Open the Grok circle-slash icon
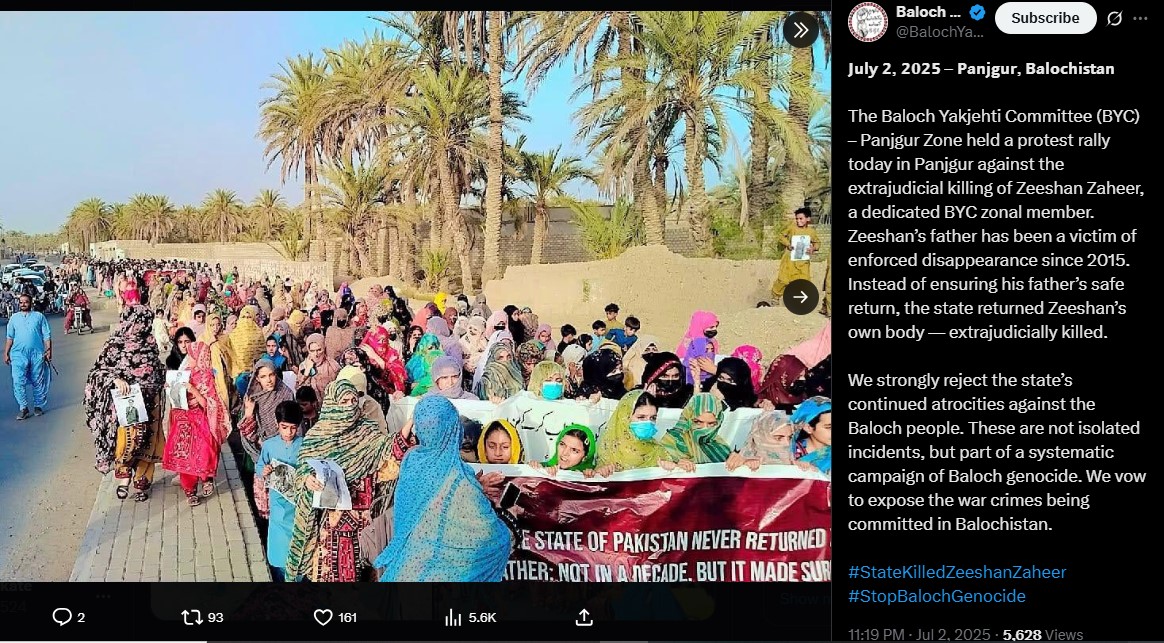The width and height of the screenshot is (1164, 643). coord(1114,19)
